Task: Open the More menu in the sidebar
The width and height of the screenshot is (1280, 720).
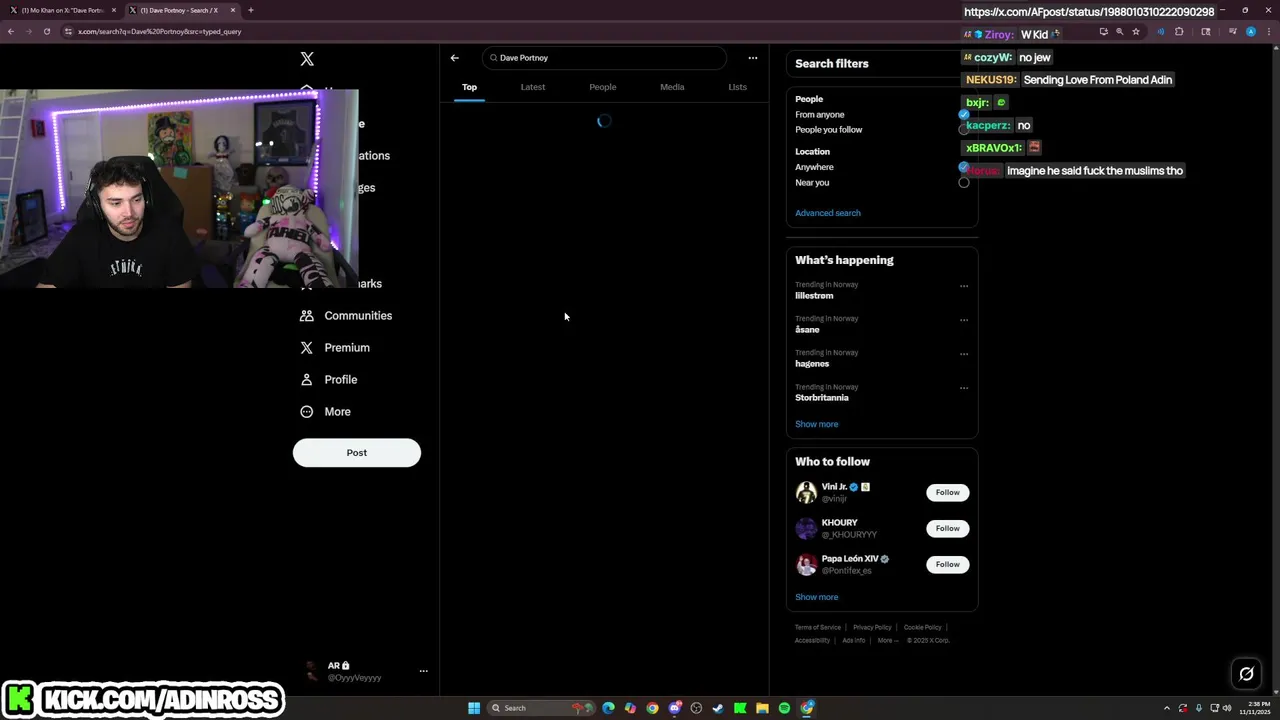Action: 325,411
